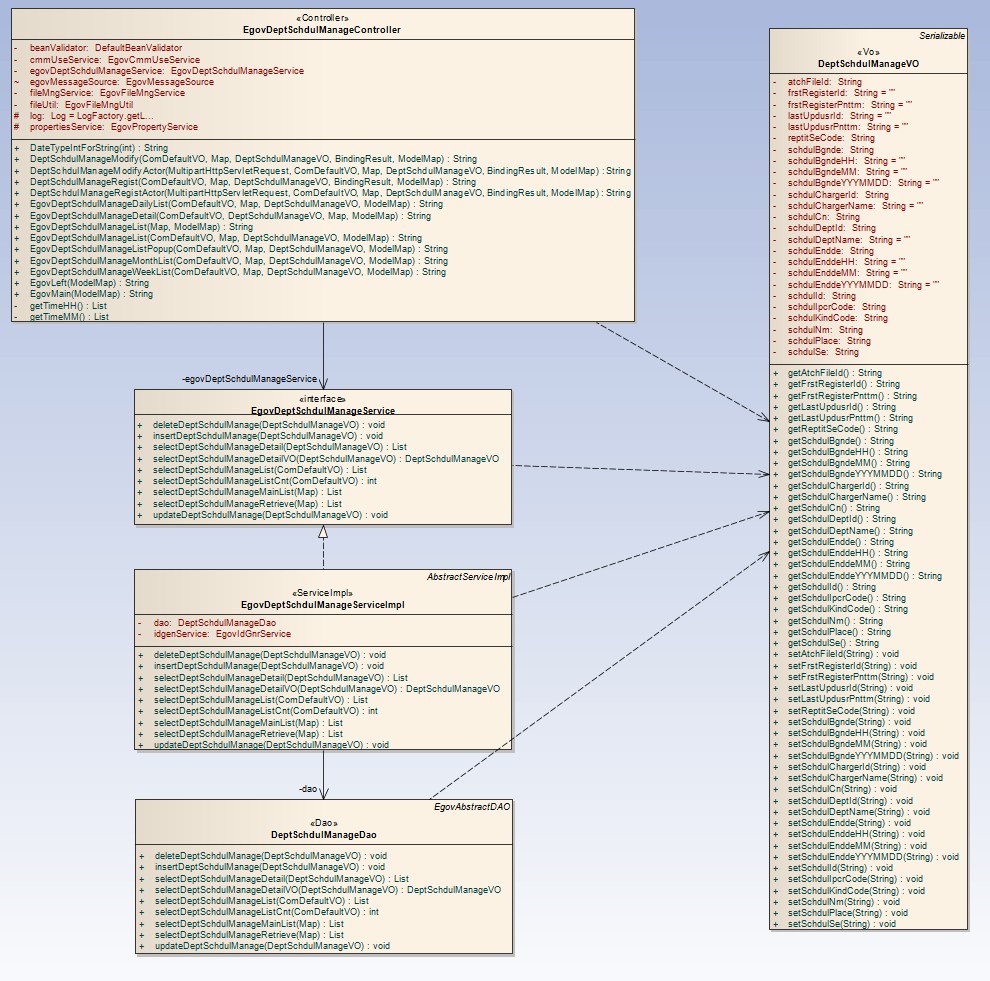Viewport: 990px width, 981px height.
Task: Select the setSchdulSe(String) method in the VO
Action: 842,923
